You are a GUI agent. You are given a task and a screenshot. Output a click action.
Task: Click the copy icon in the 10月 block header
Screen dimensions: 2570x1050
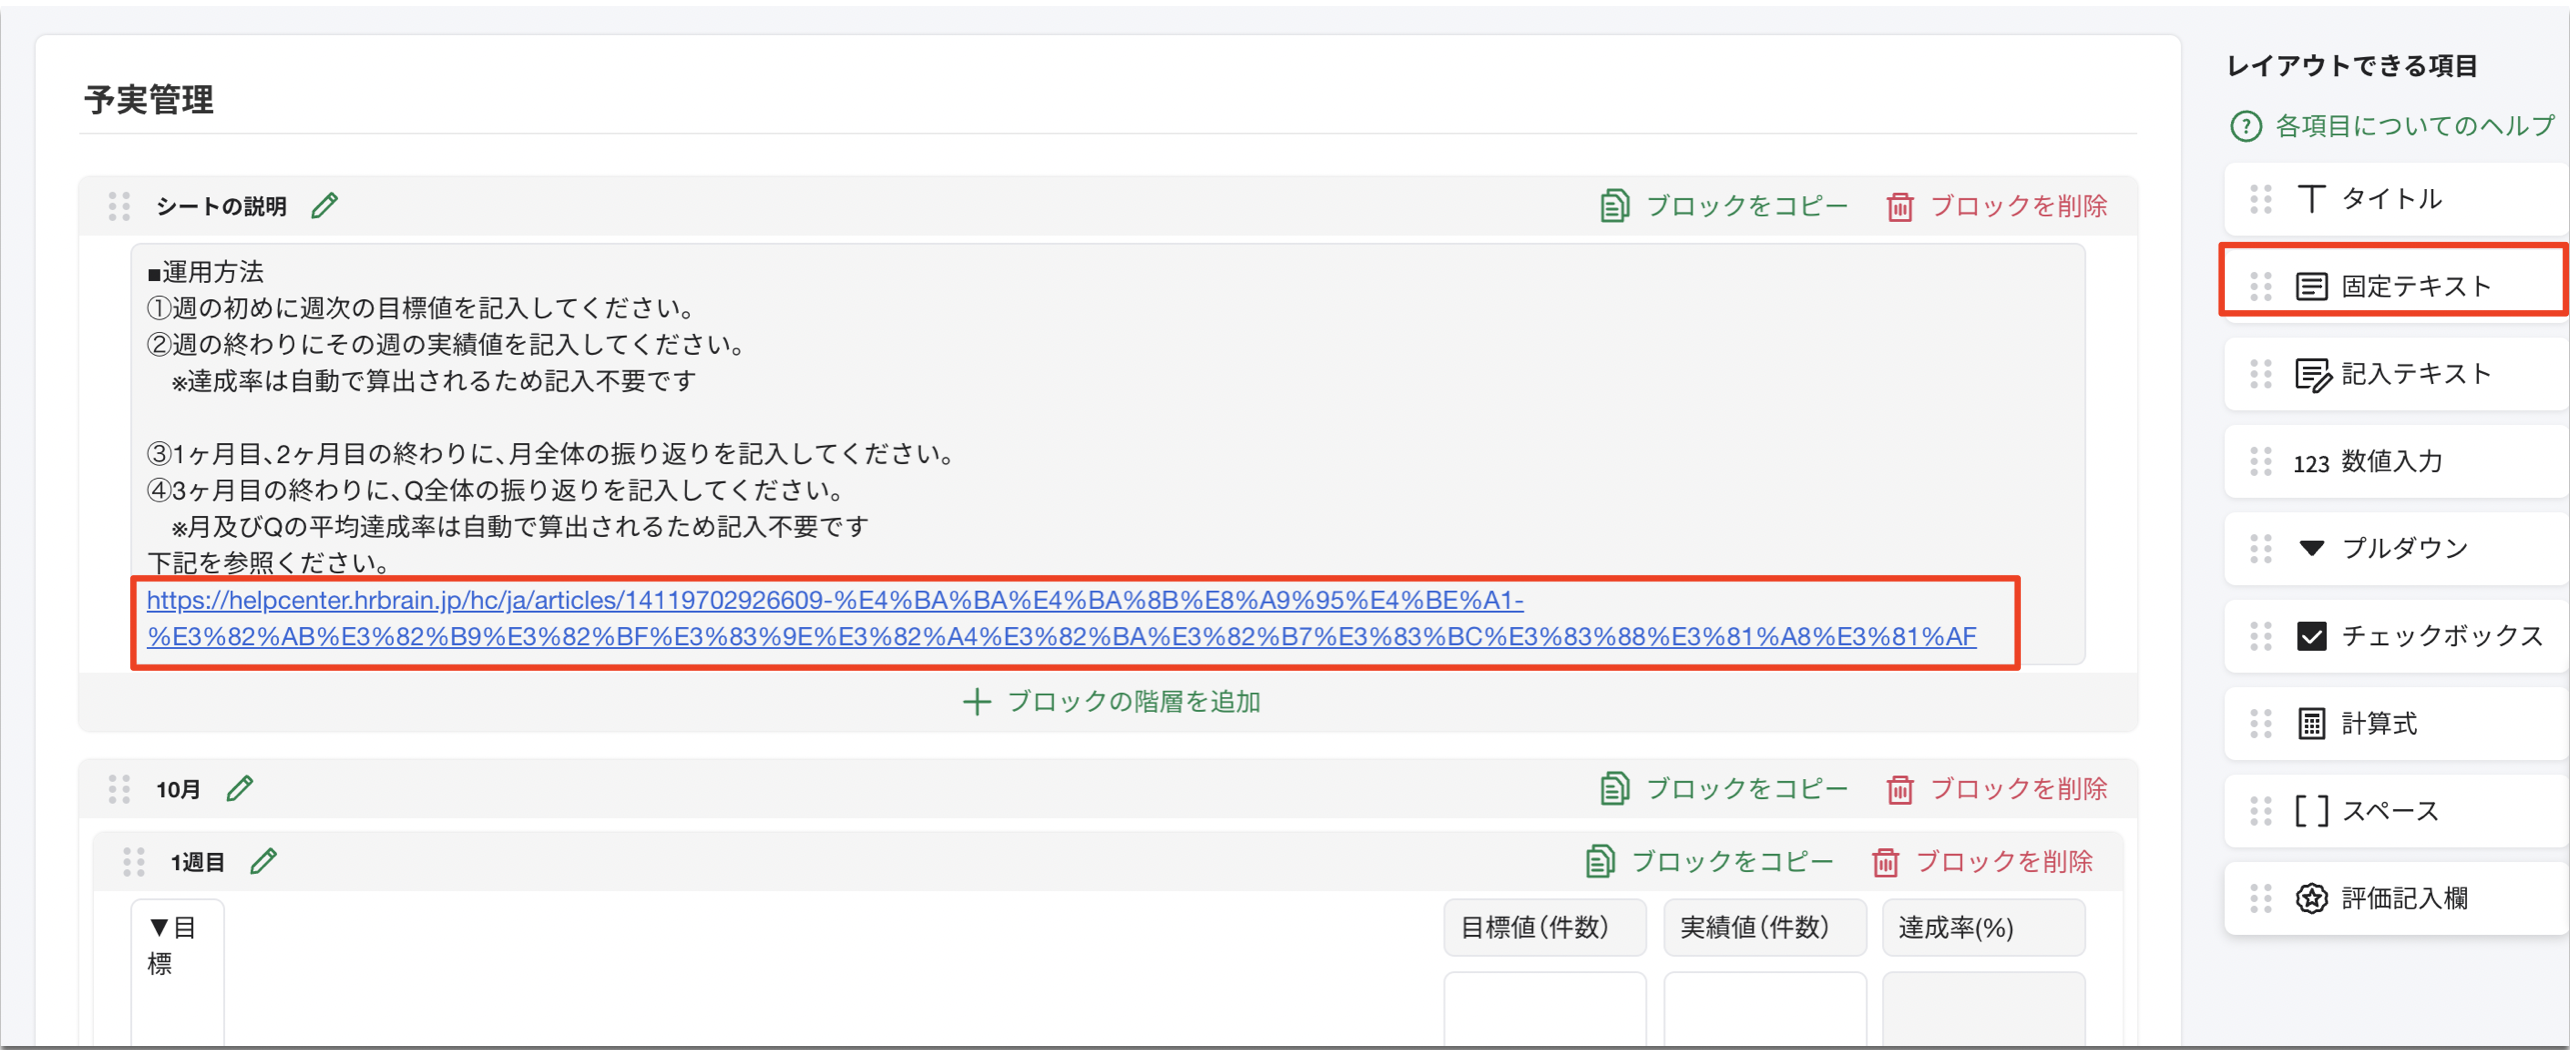(x=1614, y=789)
